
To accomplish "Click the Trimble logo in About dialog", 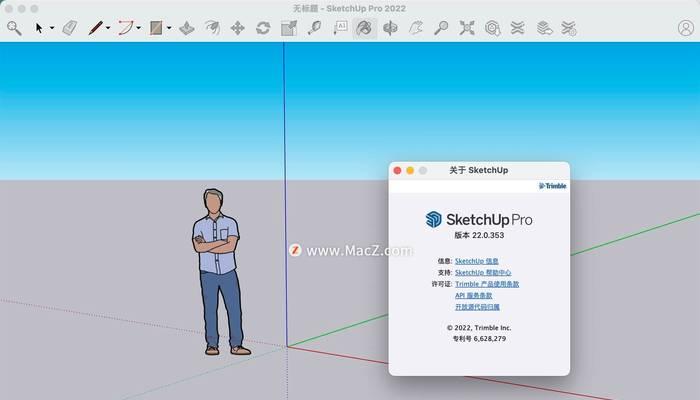I will (x=553, y=186).
